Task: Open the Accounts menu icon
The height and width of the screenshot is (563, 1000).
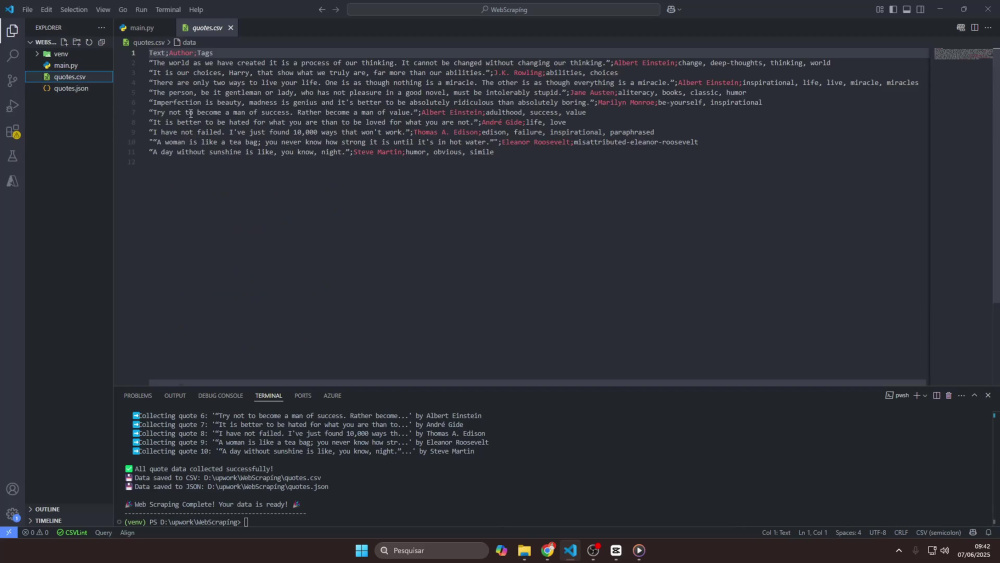Action: [x=12, y=489]
